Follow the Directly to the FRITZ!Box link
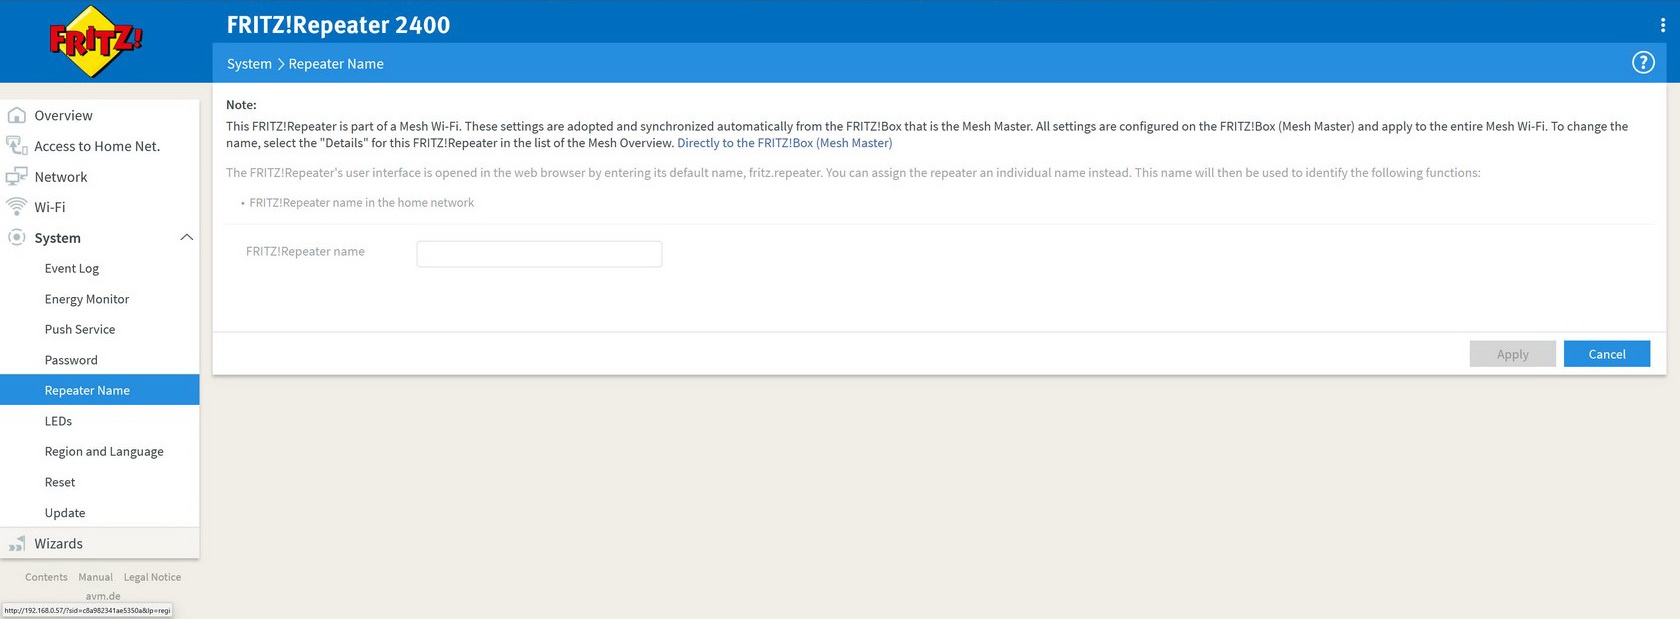The image size is (1680, 619). tap(785, 143)
